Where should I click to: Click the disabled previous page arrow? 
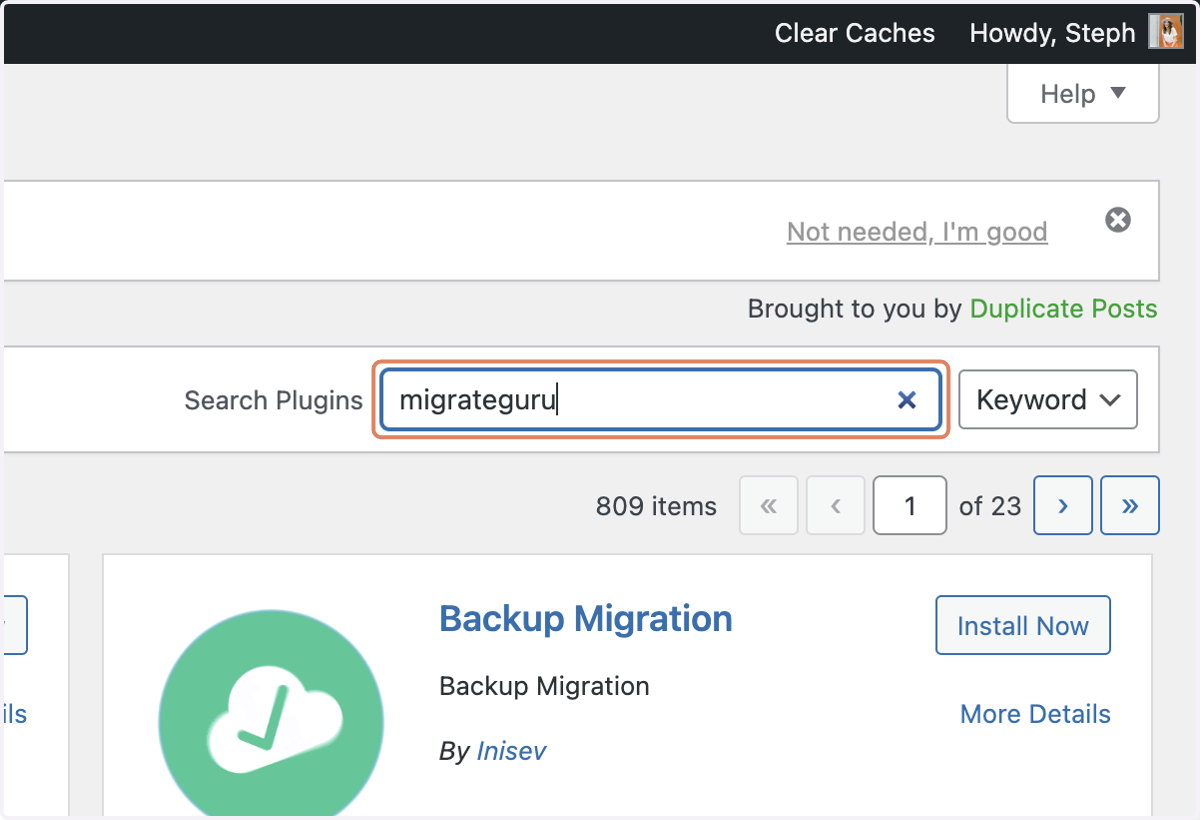pos(835,506)
